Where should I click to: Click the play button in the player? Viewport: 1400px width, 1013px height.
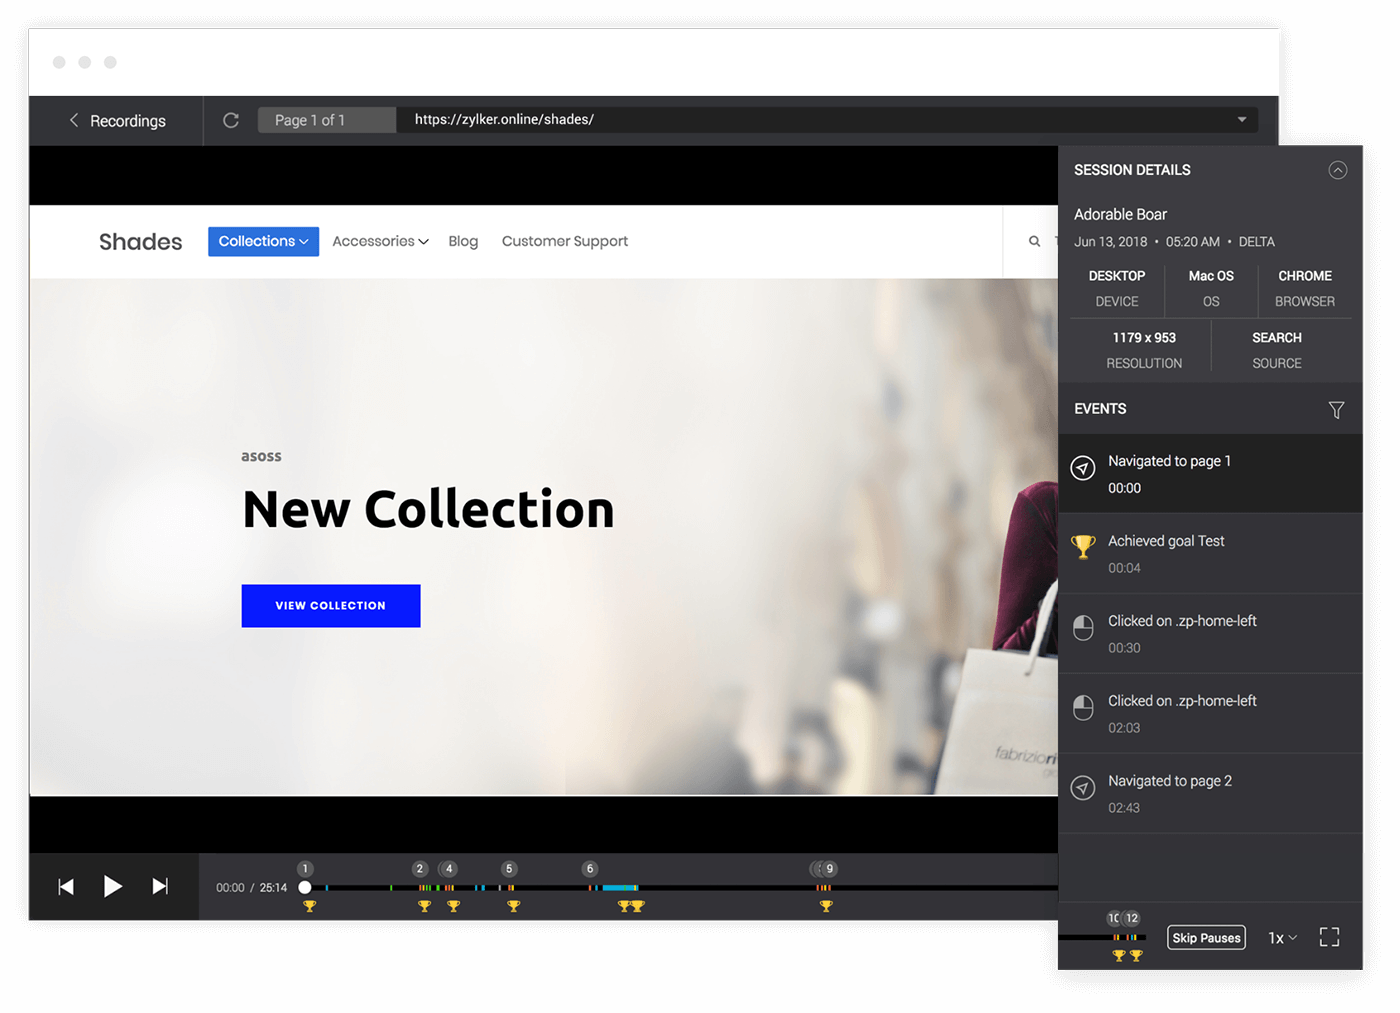point(113,886)
